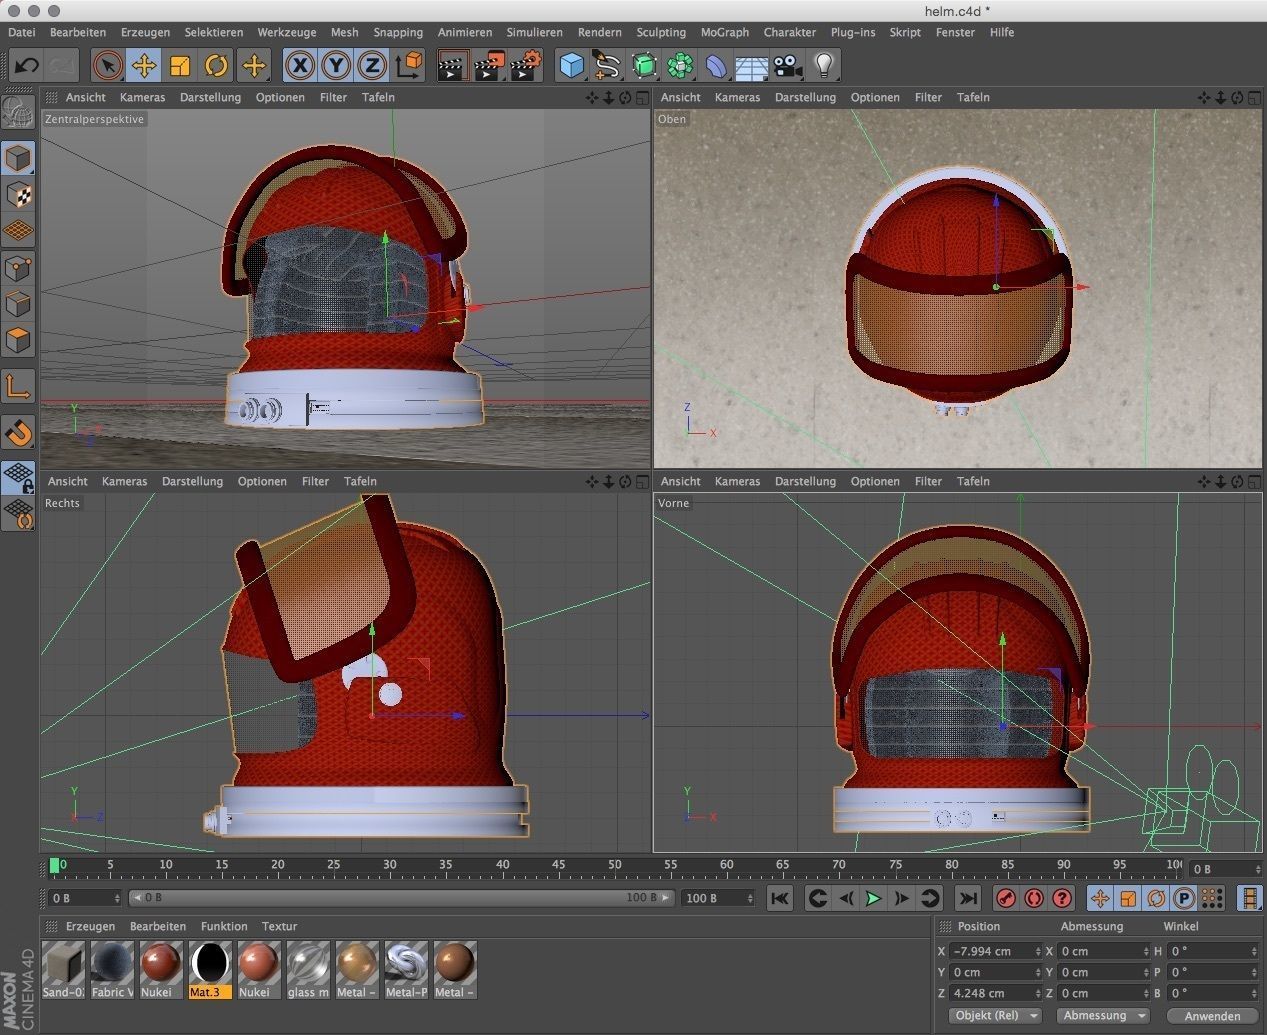The width and height of the screenshot is (1267, 1035).
Task: Toggle parameter P keyframe recording
Action: 1184,898
